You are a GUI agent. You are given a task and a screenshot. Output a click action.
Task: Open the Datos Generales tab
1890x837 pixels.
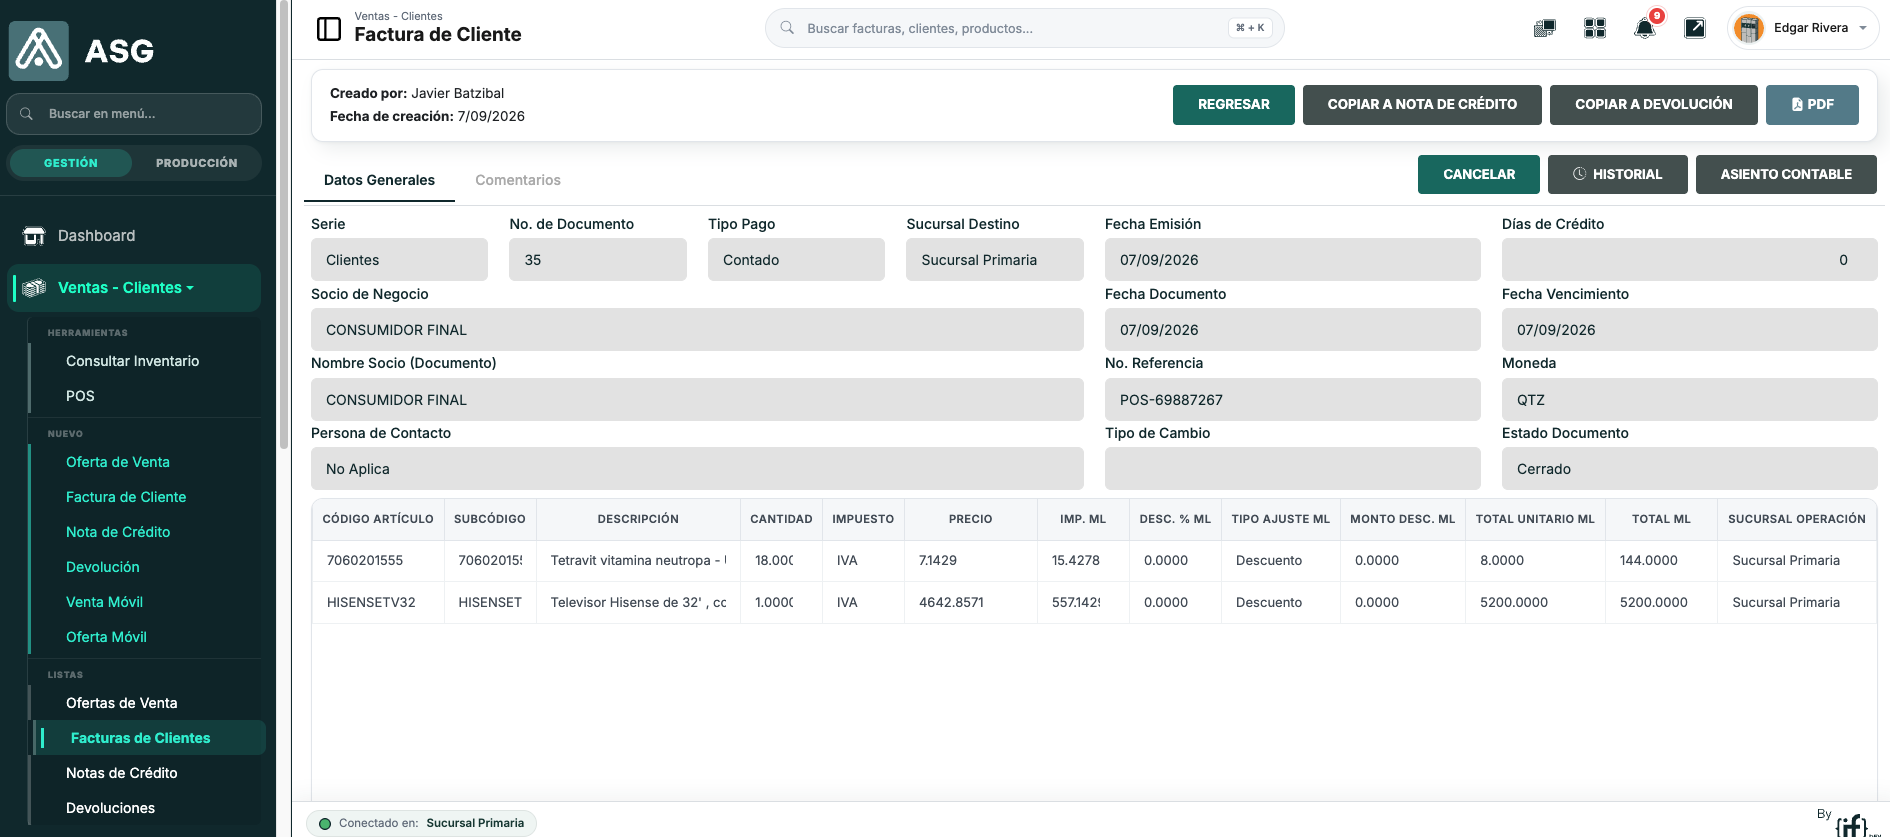[379, 180]
